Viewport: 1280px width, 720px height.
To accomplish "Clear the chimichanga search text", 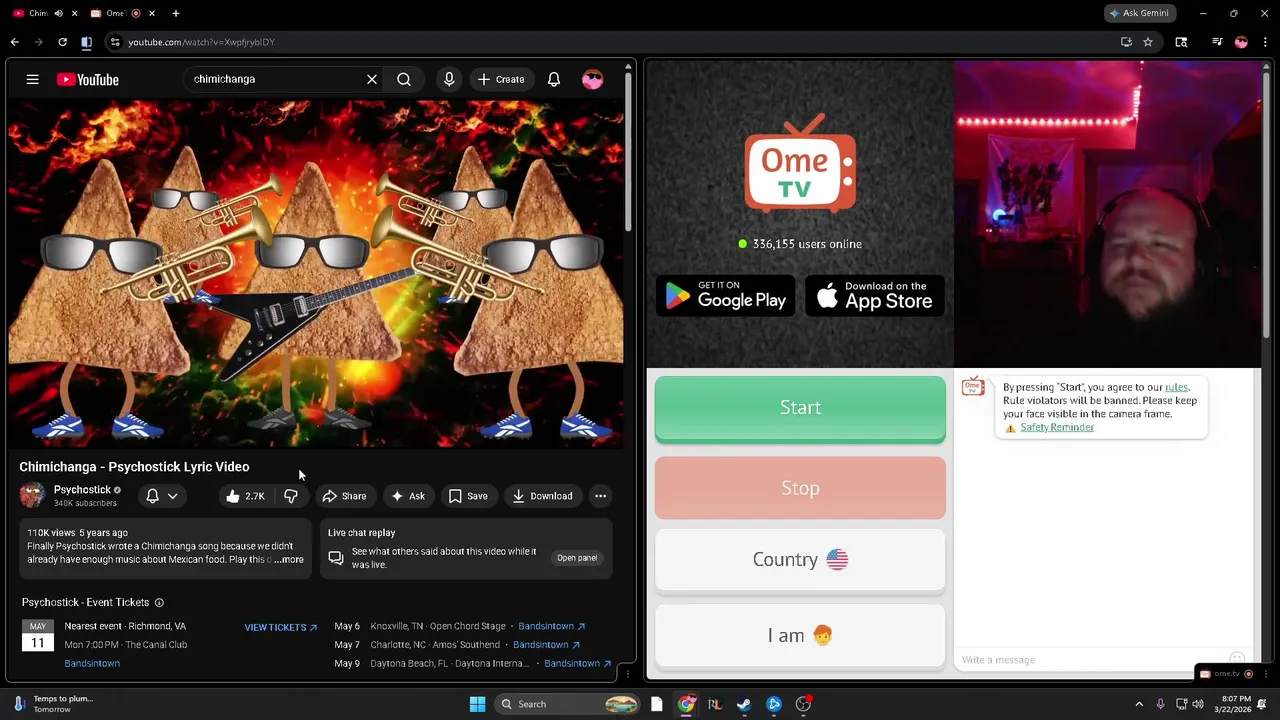I will coord(372,79).
